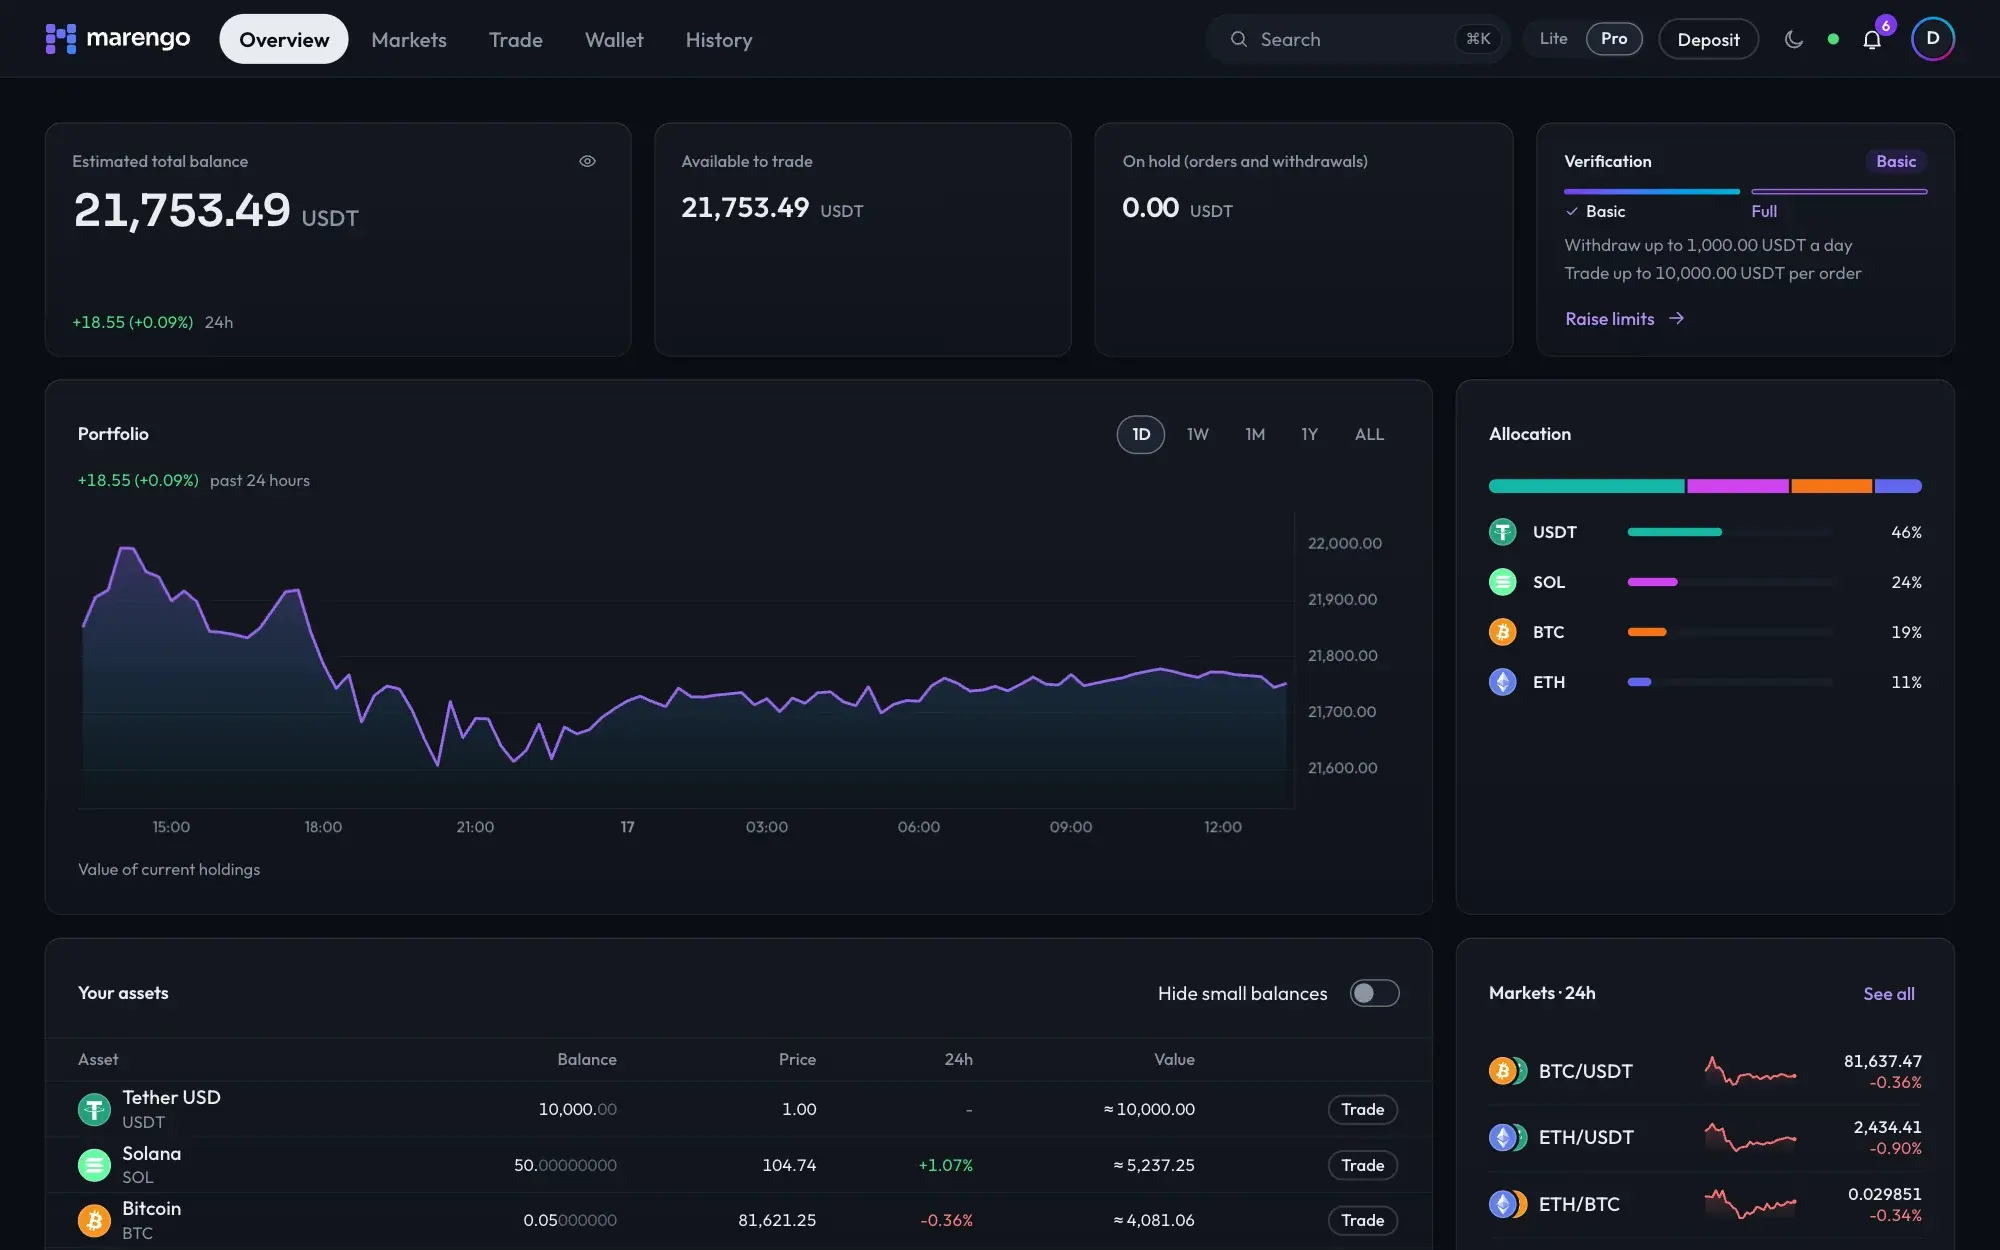Toggle Hide small balances switch
2000x1250 pixels.
coord(1374,993)
